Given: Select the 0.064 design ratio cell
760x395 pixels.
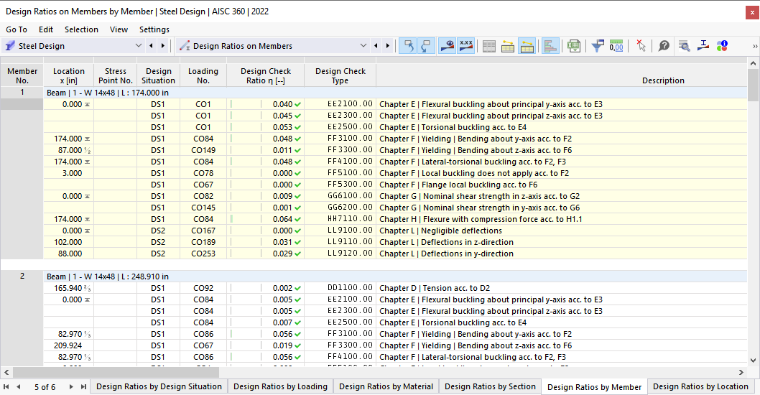Looking at the screenshot, I should point(266,219).
